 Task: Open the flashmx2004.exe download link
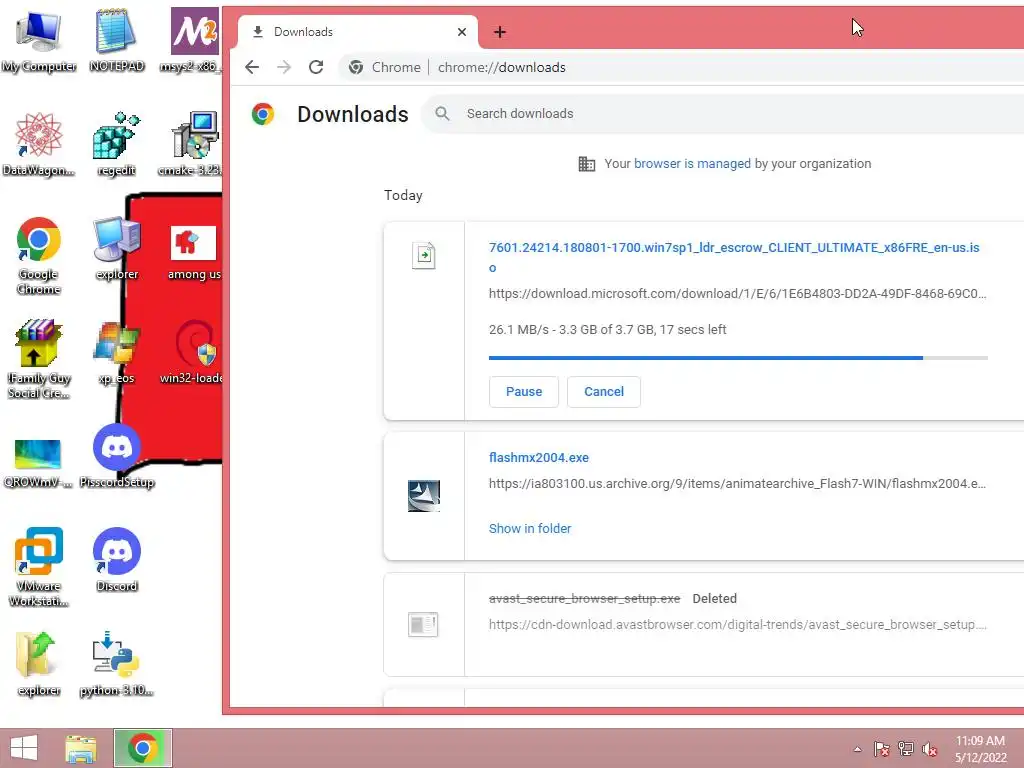tap(539, 458)
